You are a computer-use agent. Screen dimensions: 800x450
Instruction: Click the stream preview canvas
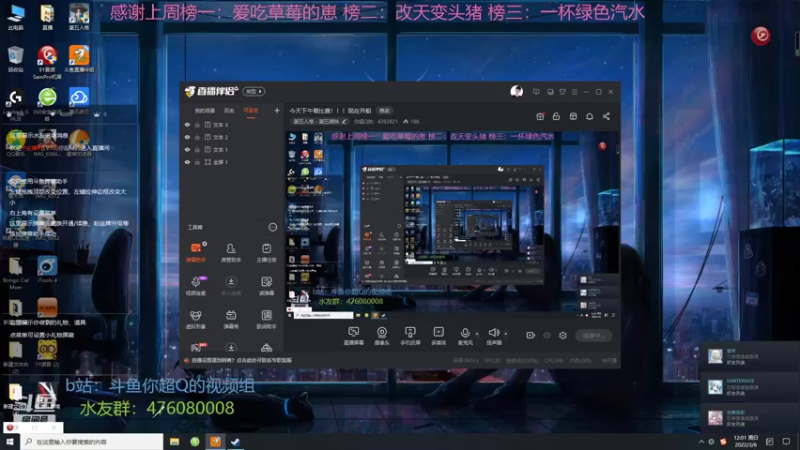[453, 226]
